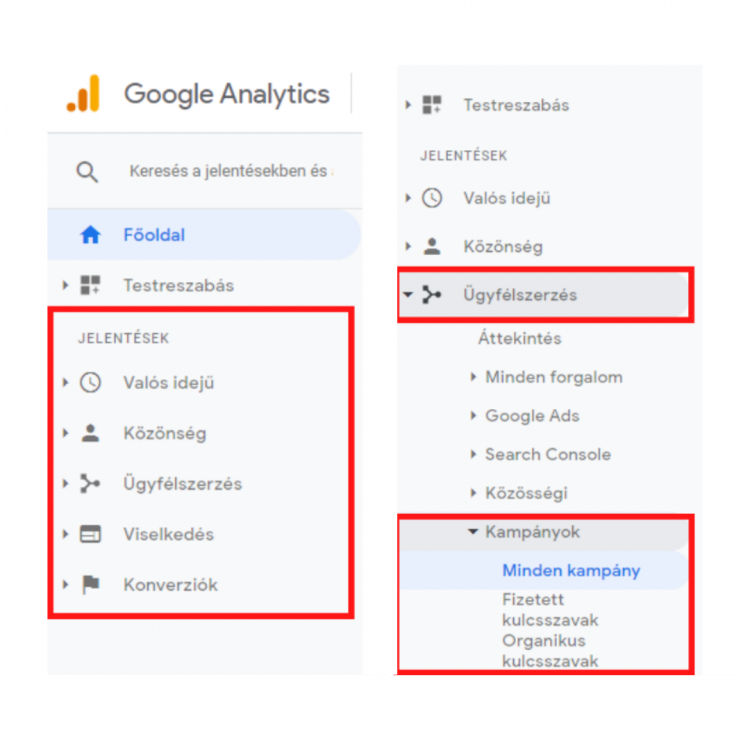Screen dimensions: 750x750
Task: Collapse the Kampányok submenu arrow
Action: [x=473, y=532]
